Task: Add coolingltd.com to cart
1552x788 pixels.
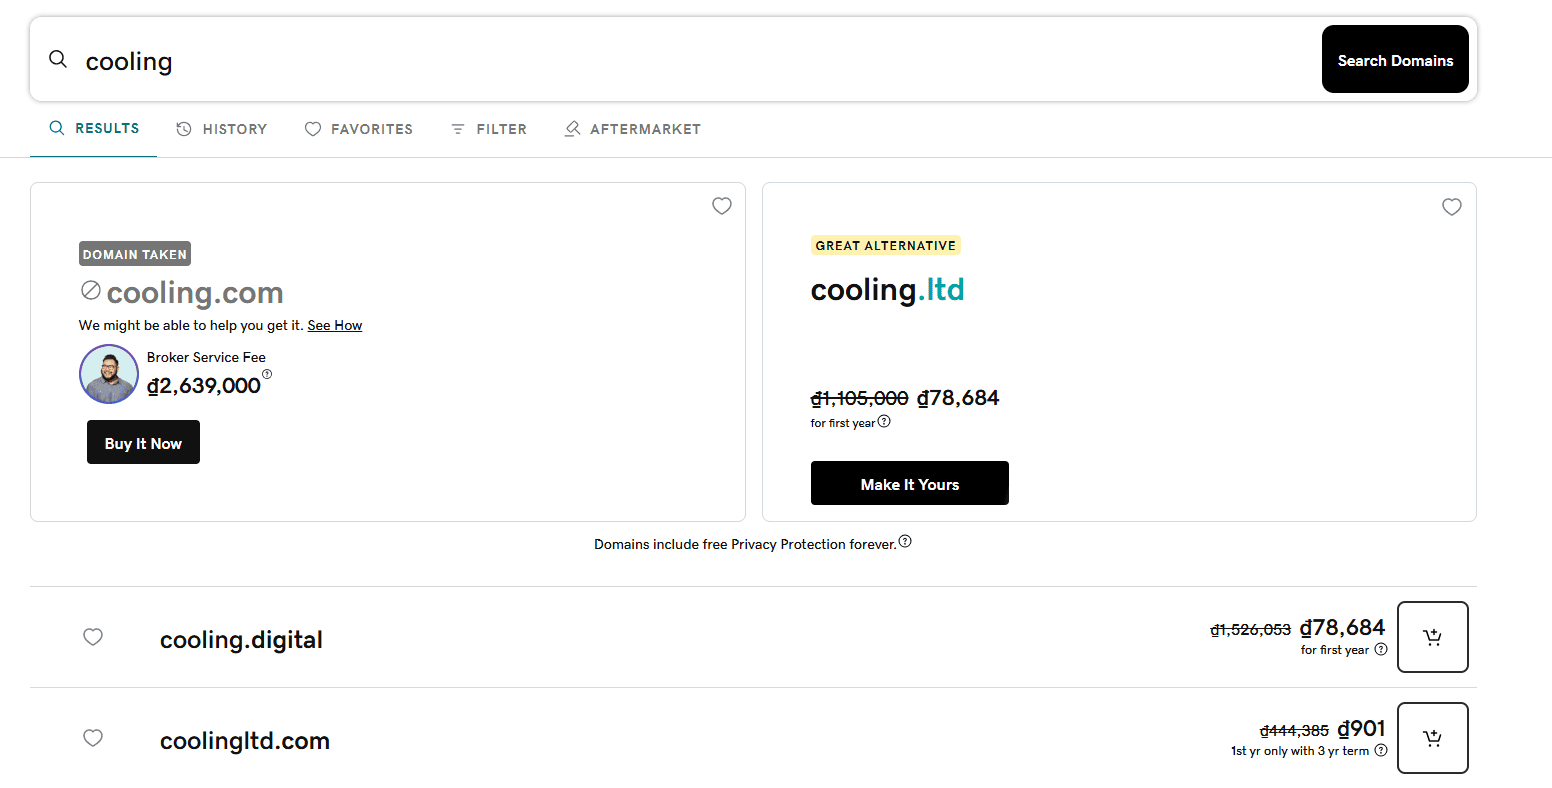Action: point(1432,738)
